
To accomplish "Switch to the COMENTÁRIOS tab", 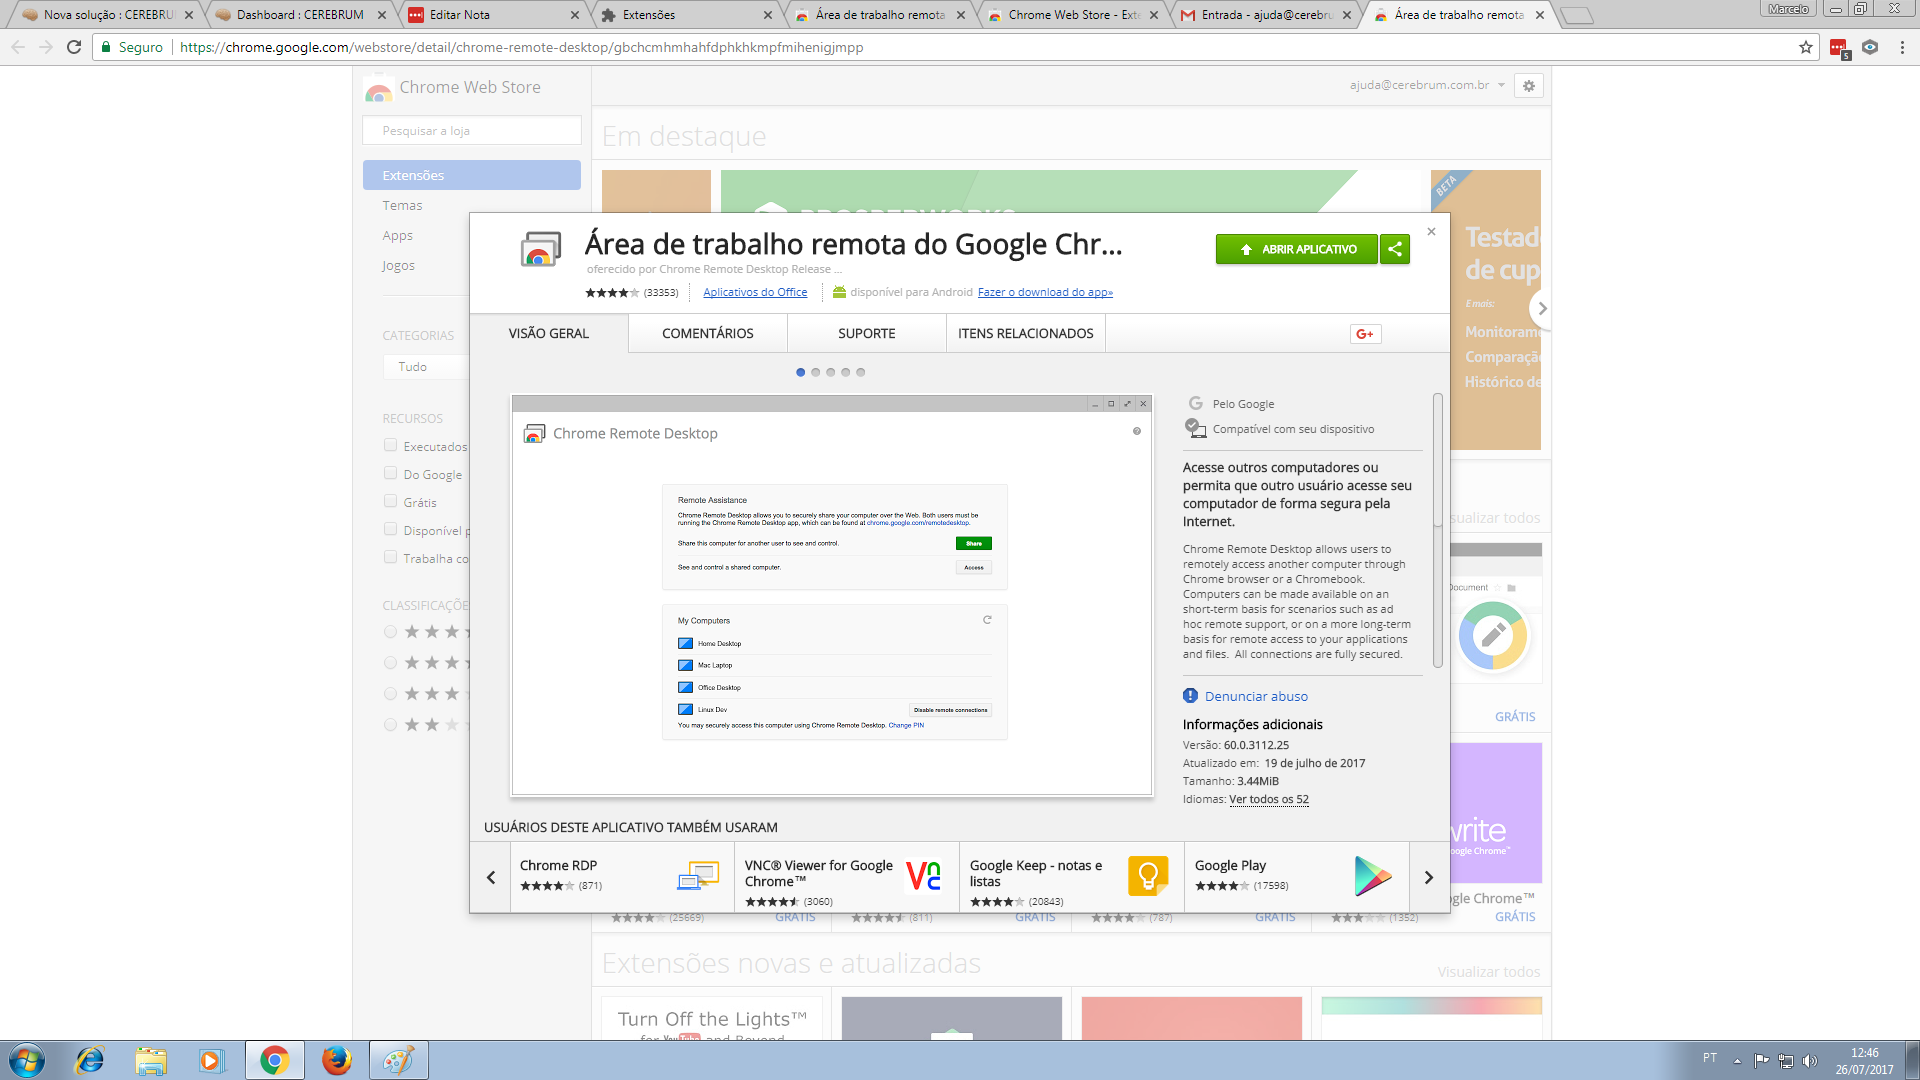I will pyautogui.click(x=707, y=334).
